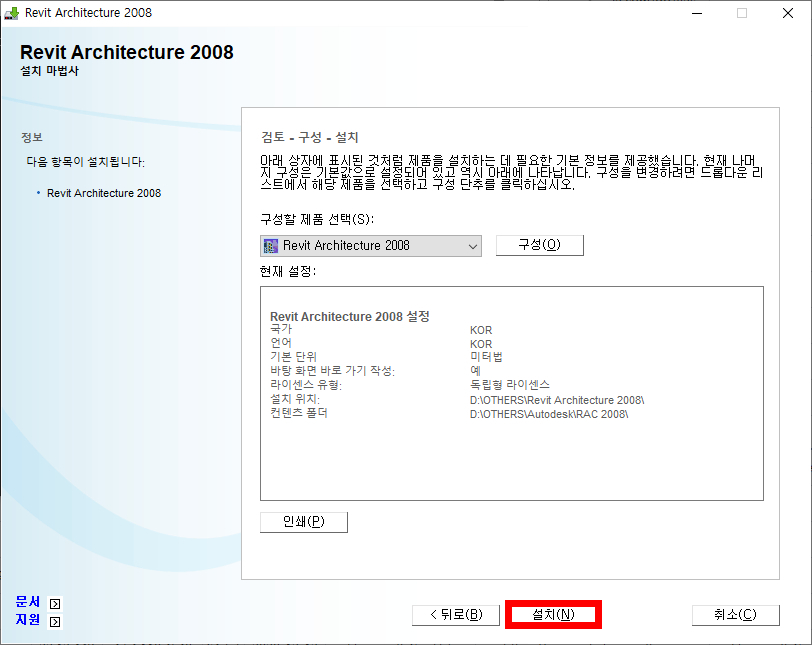Click the 현재 설정 label
Screen dimensions: 812x645
pyautogui.click(x=288, y=271)
